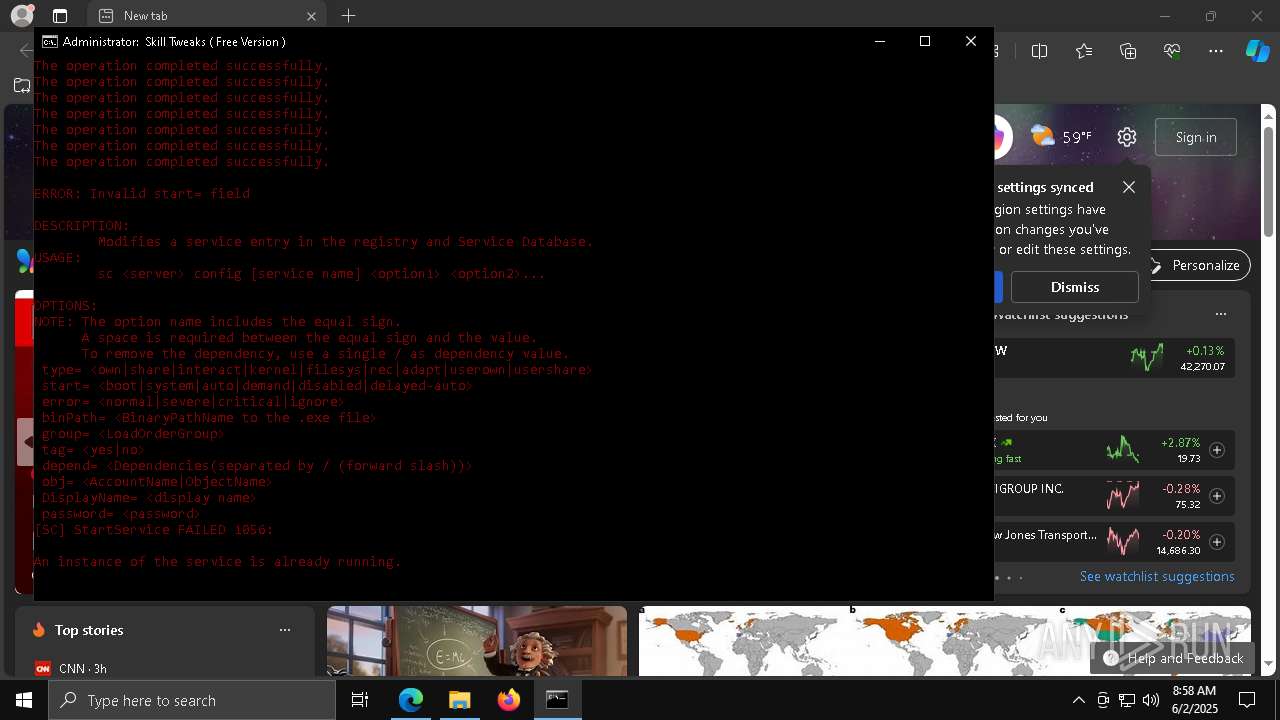
Task: Open Windows Start menu
Action: pyautogui.click(x=24, y=700)
